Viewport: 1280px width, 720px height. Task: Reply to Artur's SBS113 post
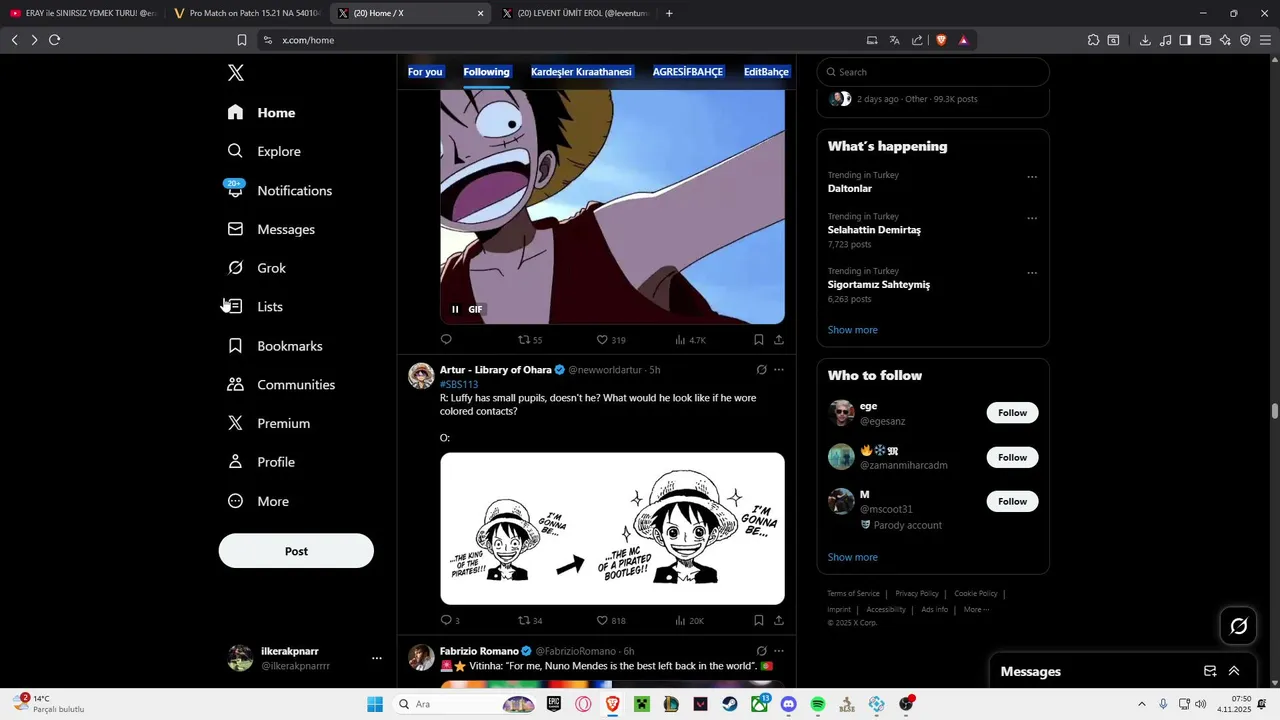(x=450, y=621)
